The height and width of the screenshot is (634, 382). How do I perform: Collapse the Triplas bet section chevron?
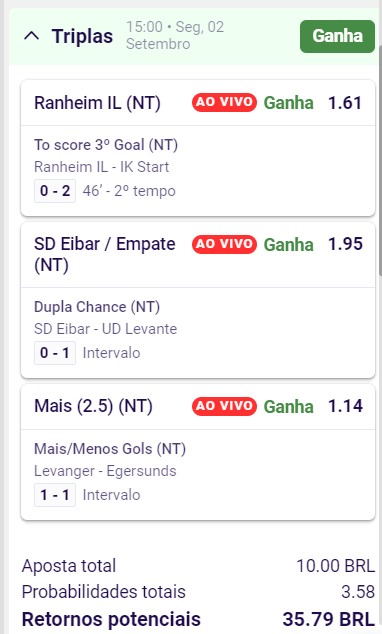pos(32,36)
